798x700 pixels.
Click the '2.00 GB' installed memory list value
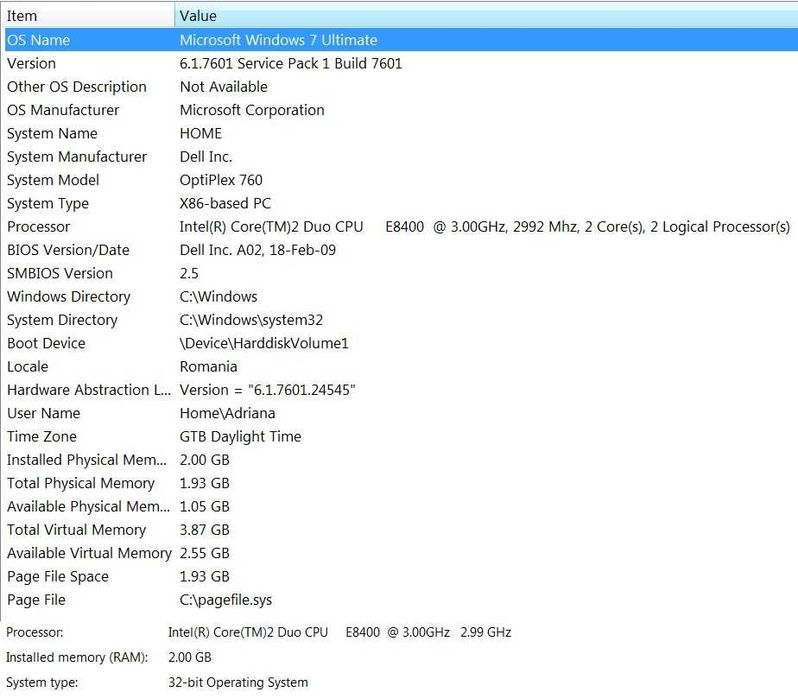(x=204, y=460)
